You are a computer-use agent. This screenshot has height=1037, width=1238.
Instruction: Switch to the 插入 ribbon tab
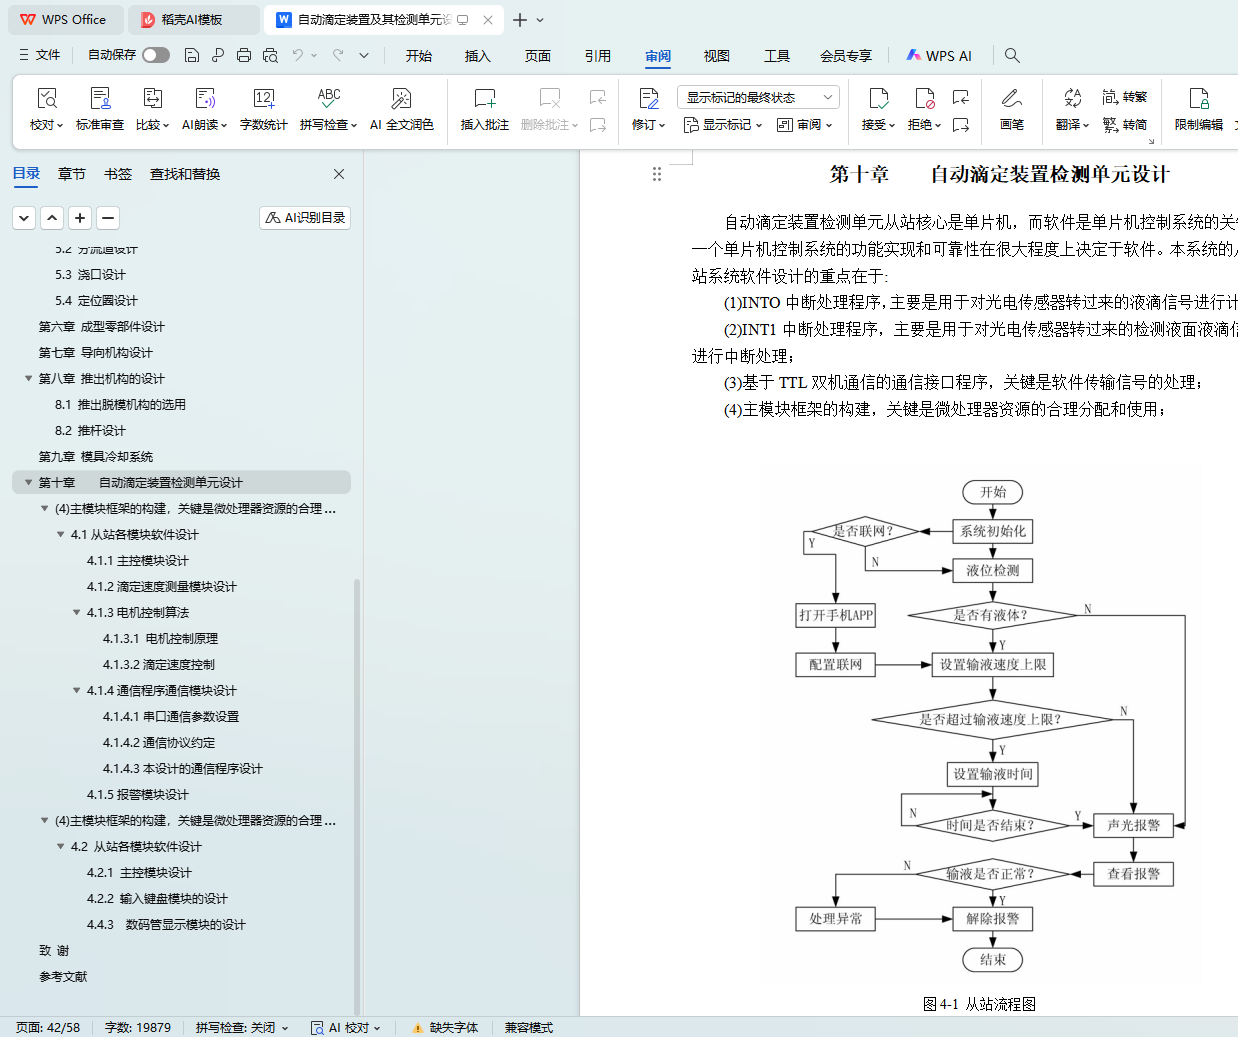tap(477, 56)
